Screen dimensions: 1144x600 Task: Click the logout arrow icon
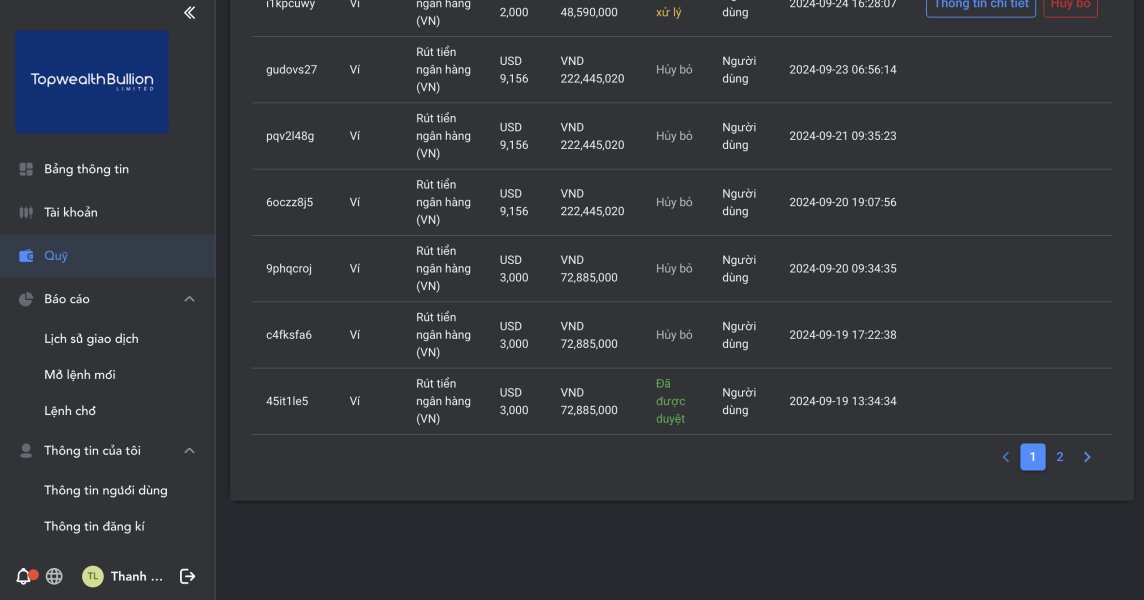pos(187,576)
